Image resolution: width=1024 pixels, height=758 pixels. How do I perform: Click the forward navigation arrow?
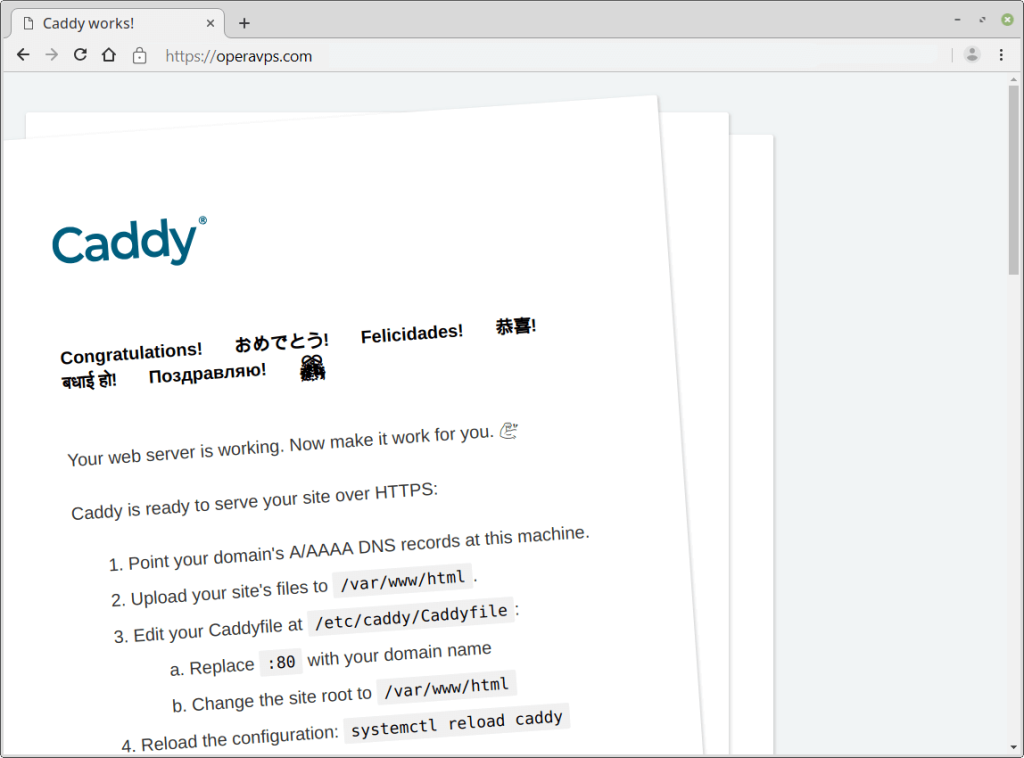[x=52, y=55]
